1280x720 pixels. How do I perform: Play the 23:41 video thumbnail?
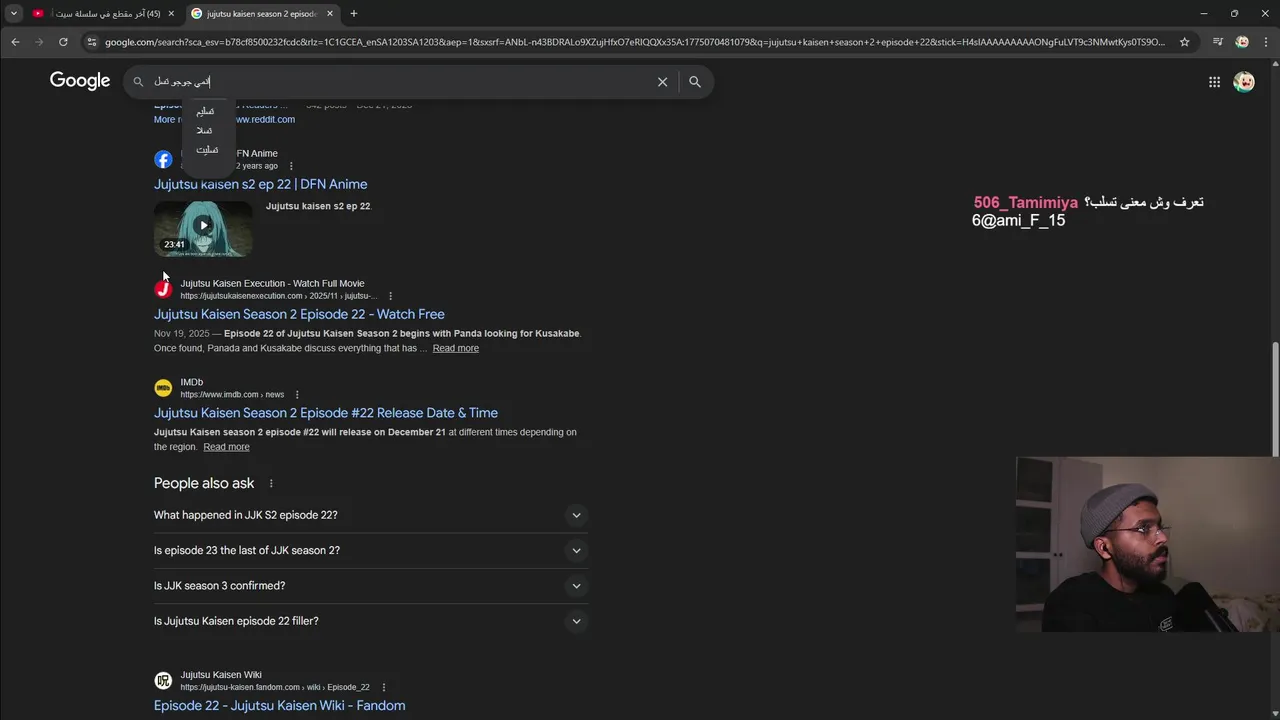click(203, 228)
